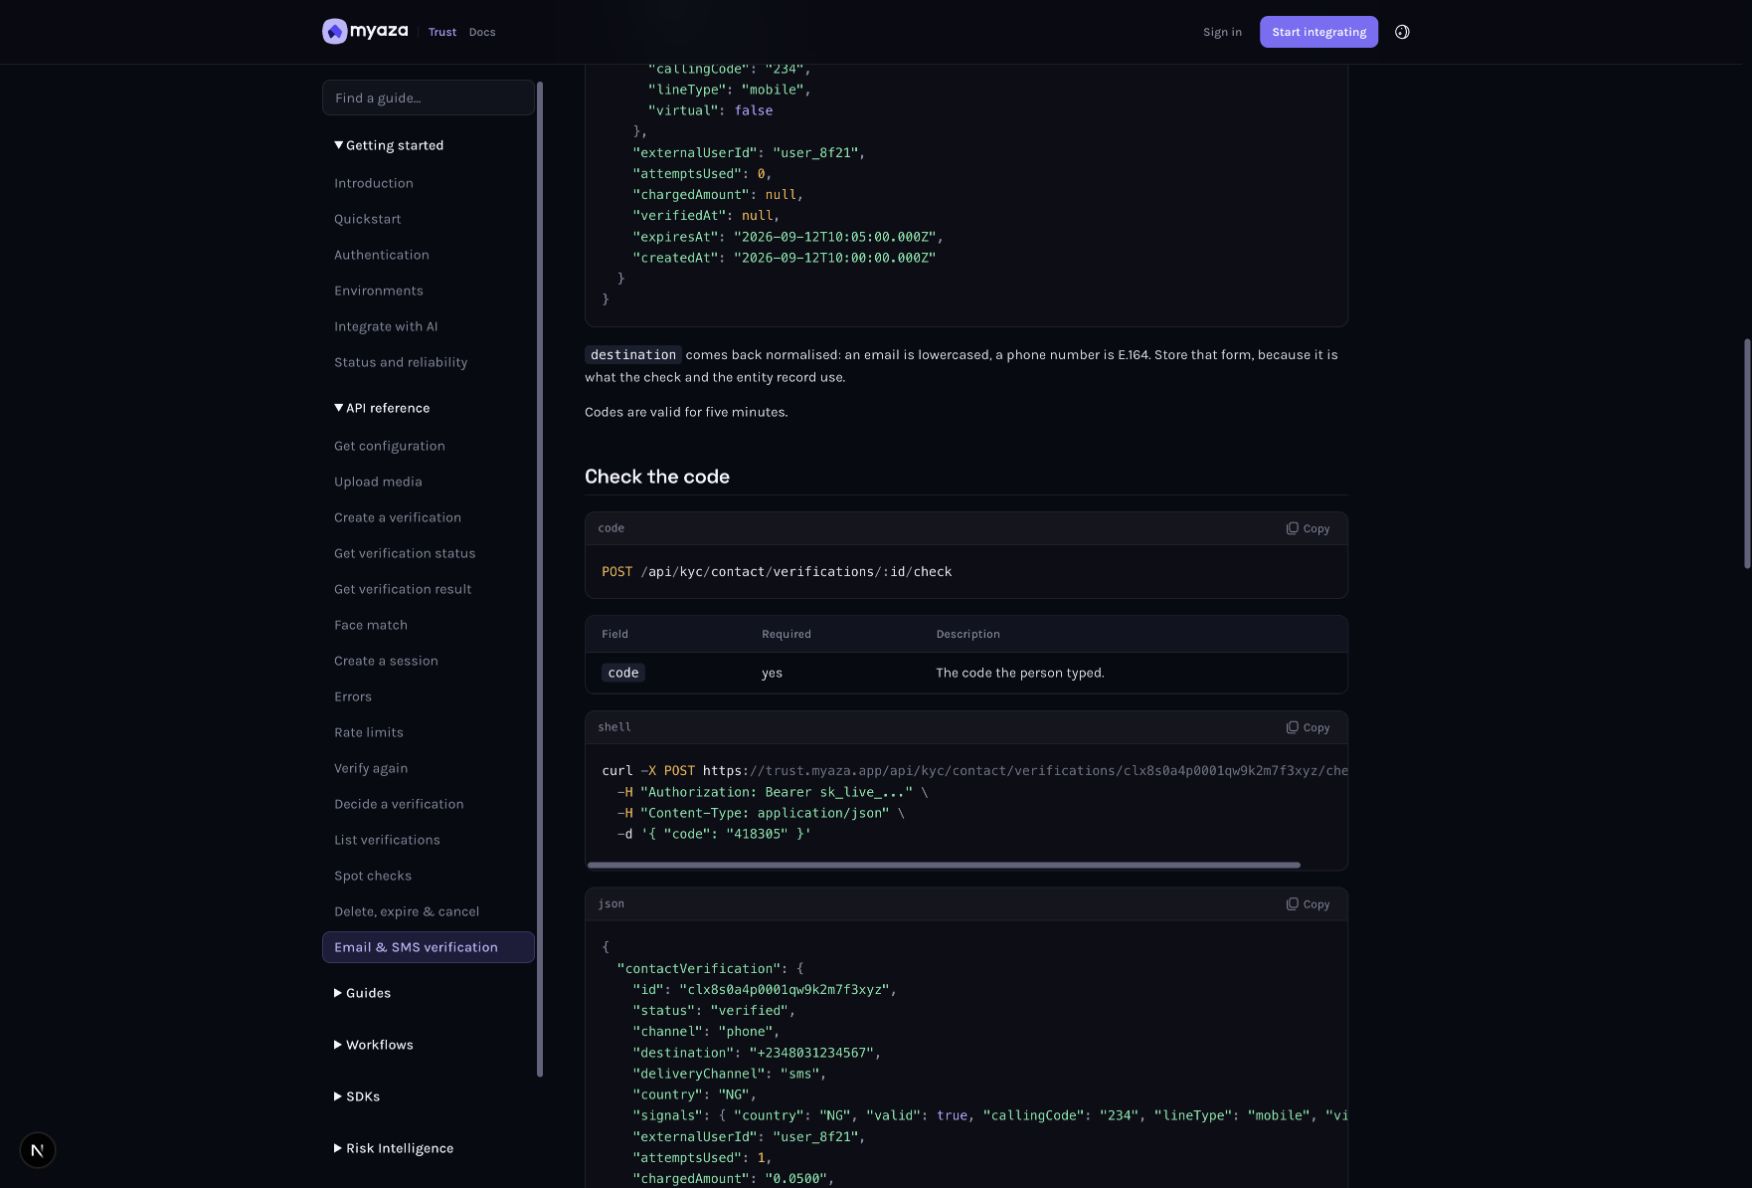Expand the Risk Intelligence section
1752x1188 pixels.
[393, 1149]
